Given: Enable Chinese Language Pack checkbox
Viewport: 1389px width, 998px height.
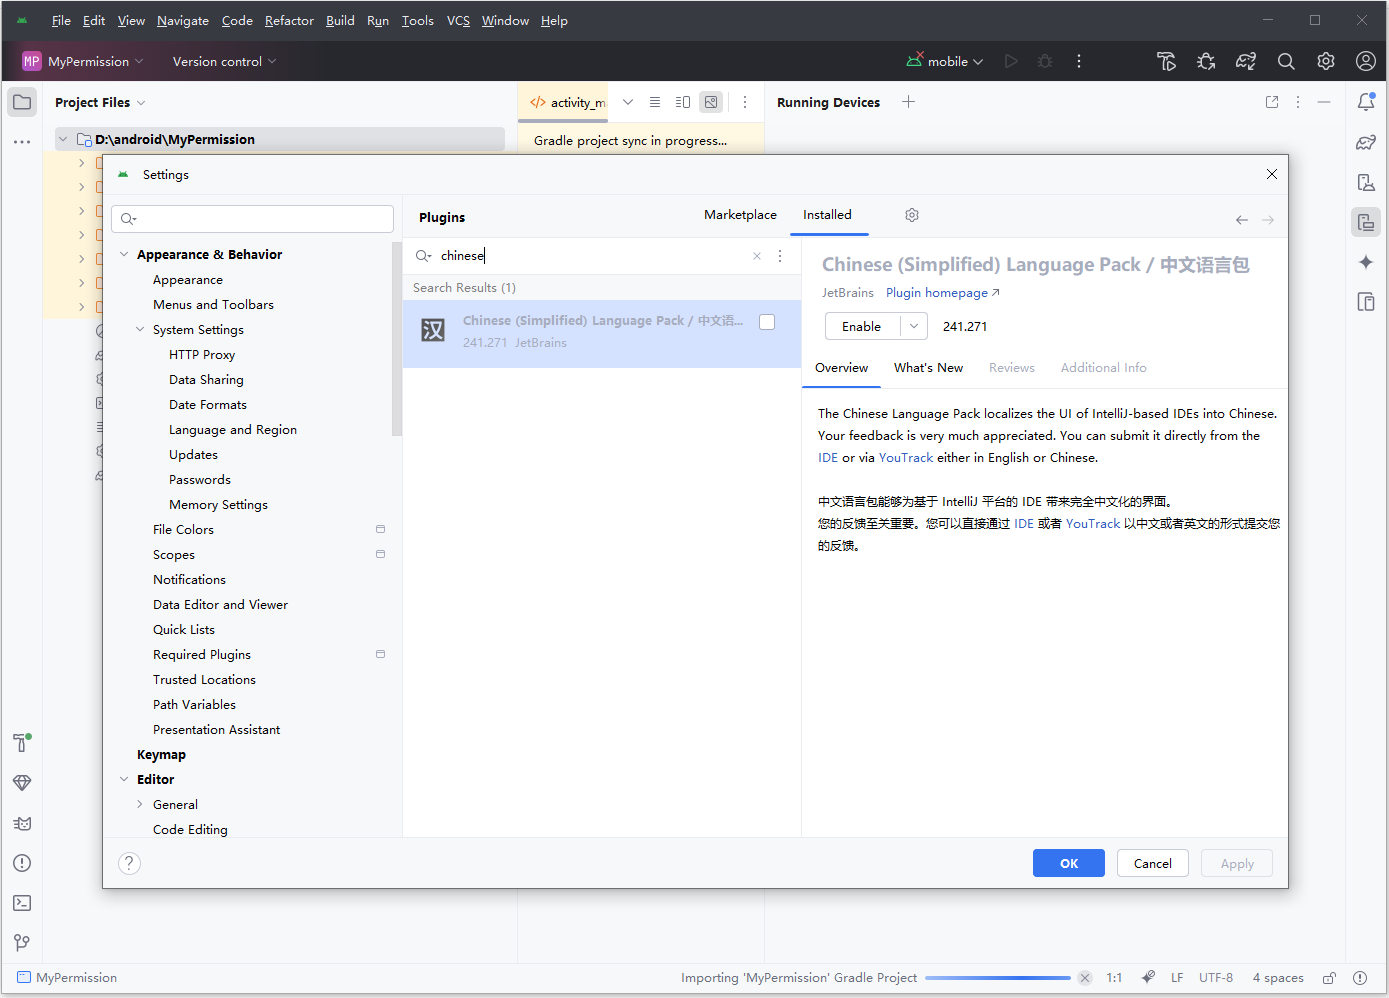Looking at the screenshot, I should click(767, 322).
